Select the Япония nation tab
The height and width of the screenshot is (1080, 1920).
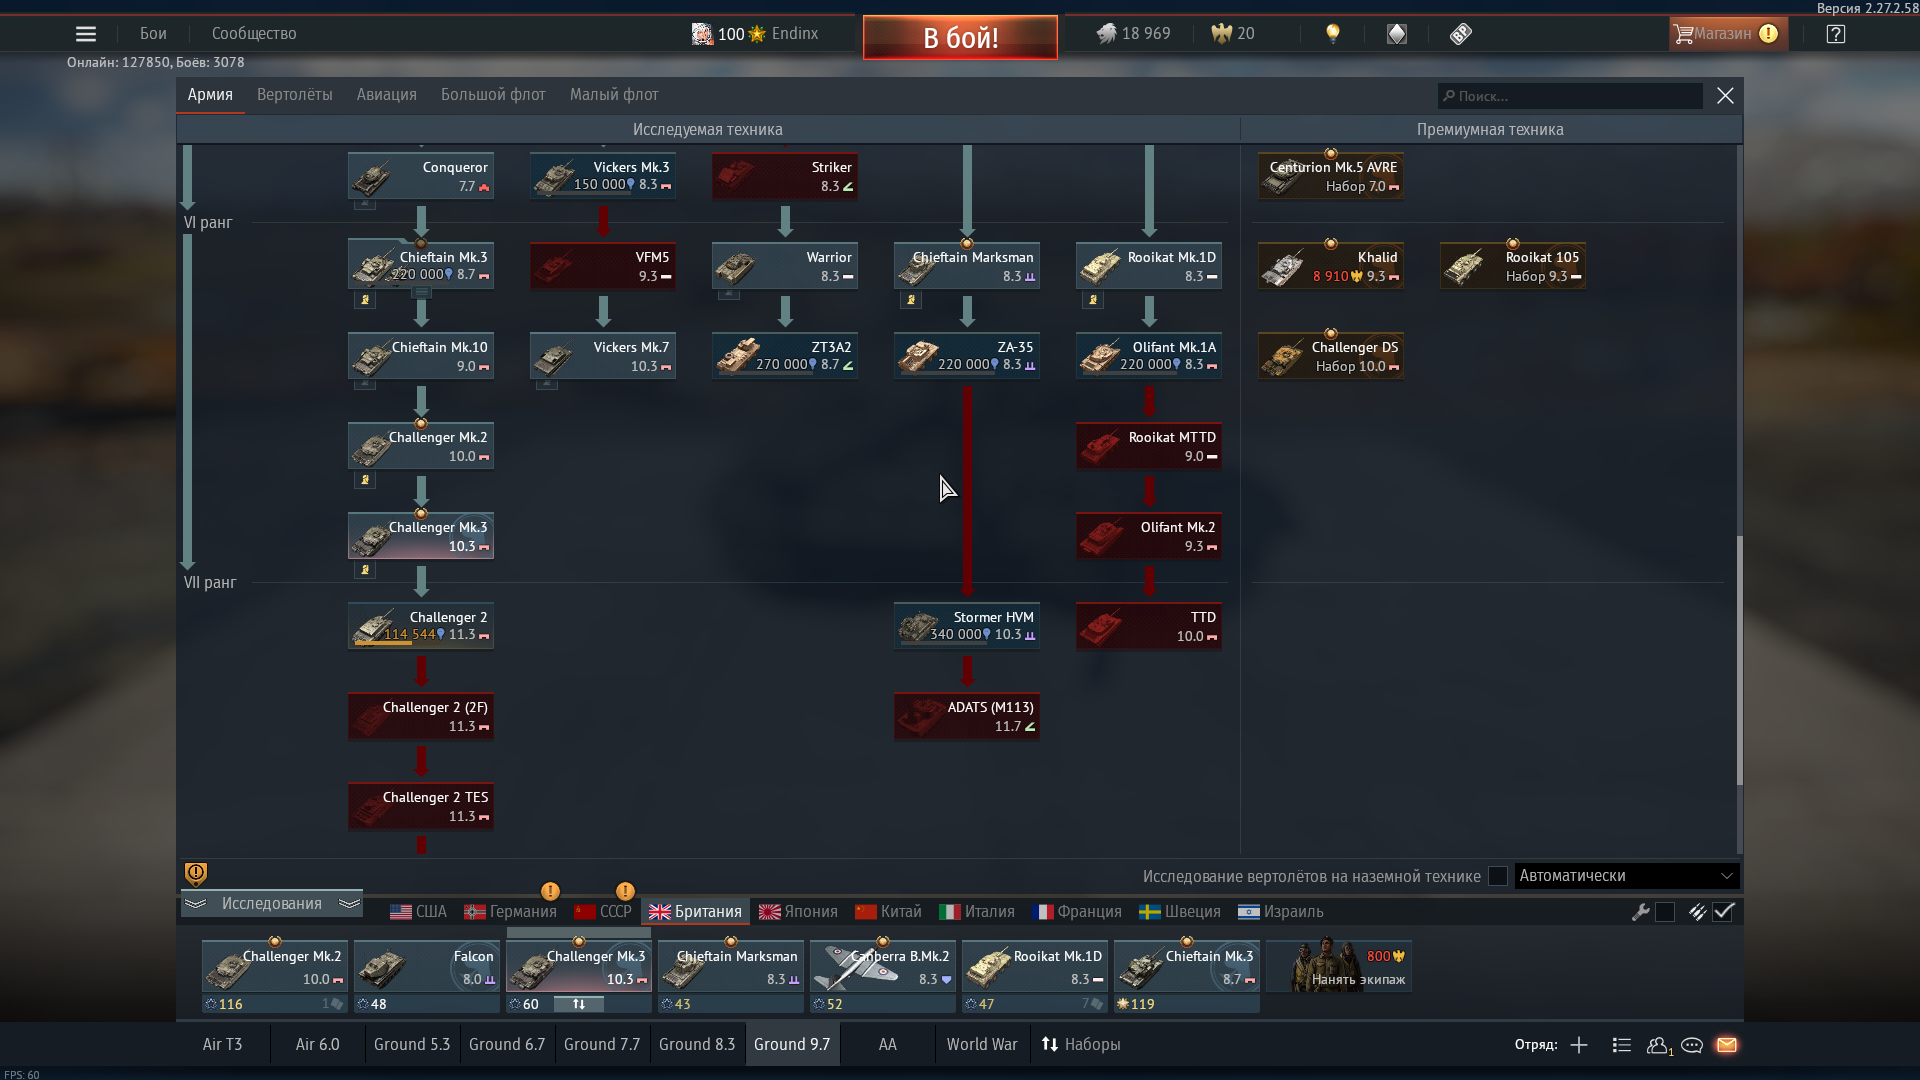coord(798,912)
